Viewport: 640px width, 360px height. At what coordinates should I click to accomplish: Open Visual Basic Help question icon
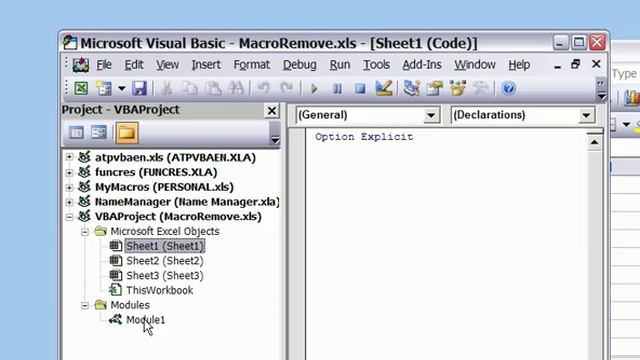click(509, 88)
